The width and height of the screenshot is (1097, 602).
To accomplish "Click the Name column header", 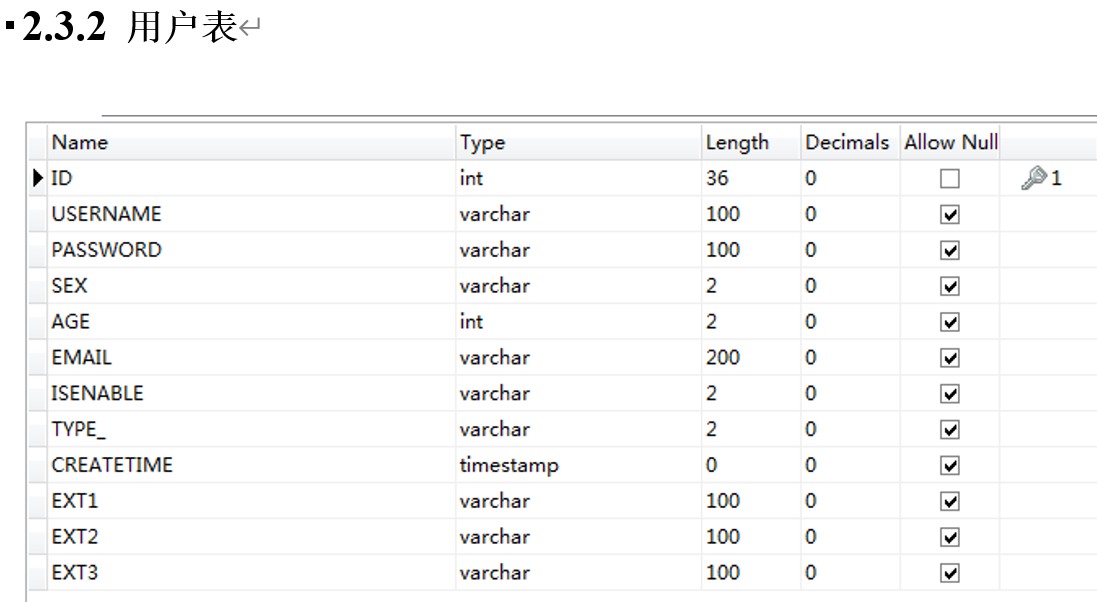I will click(252, 142).
